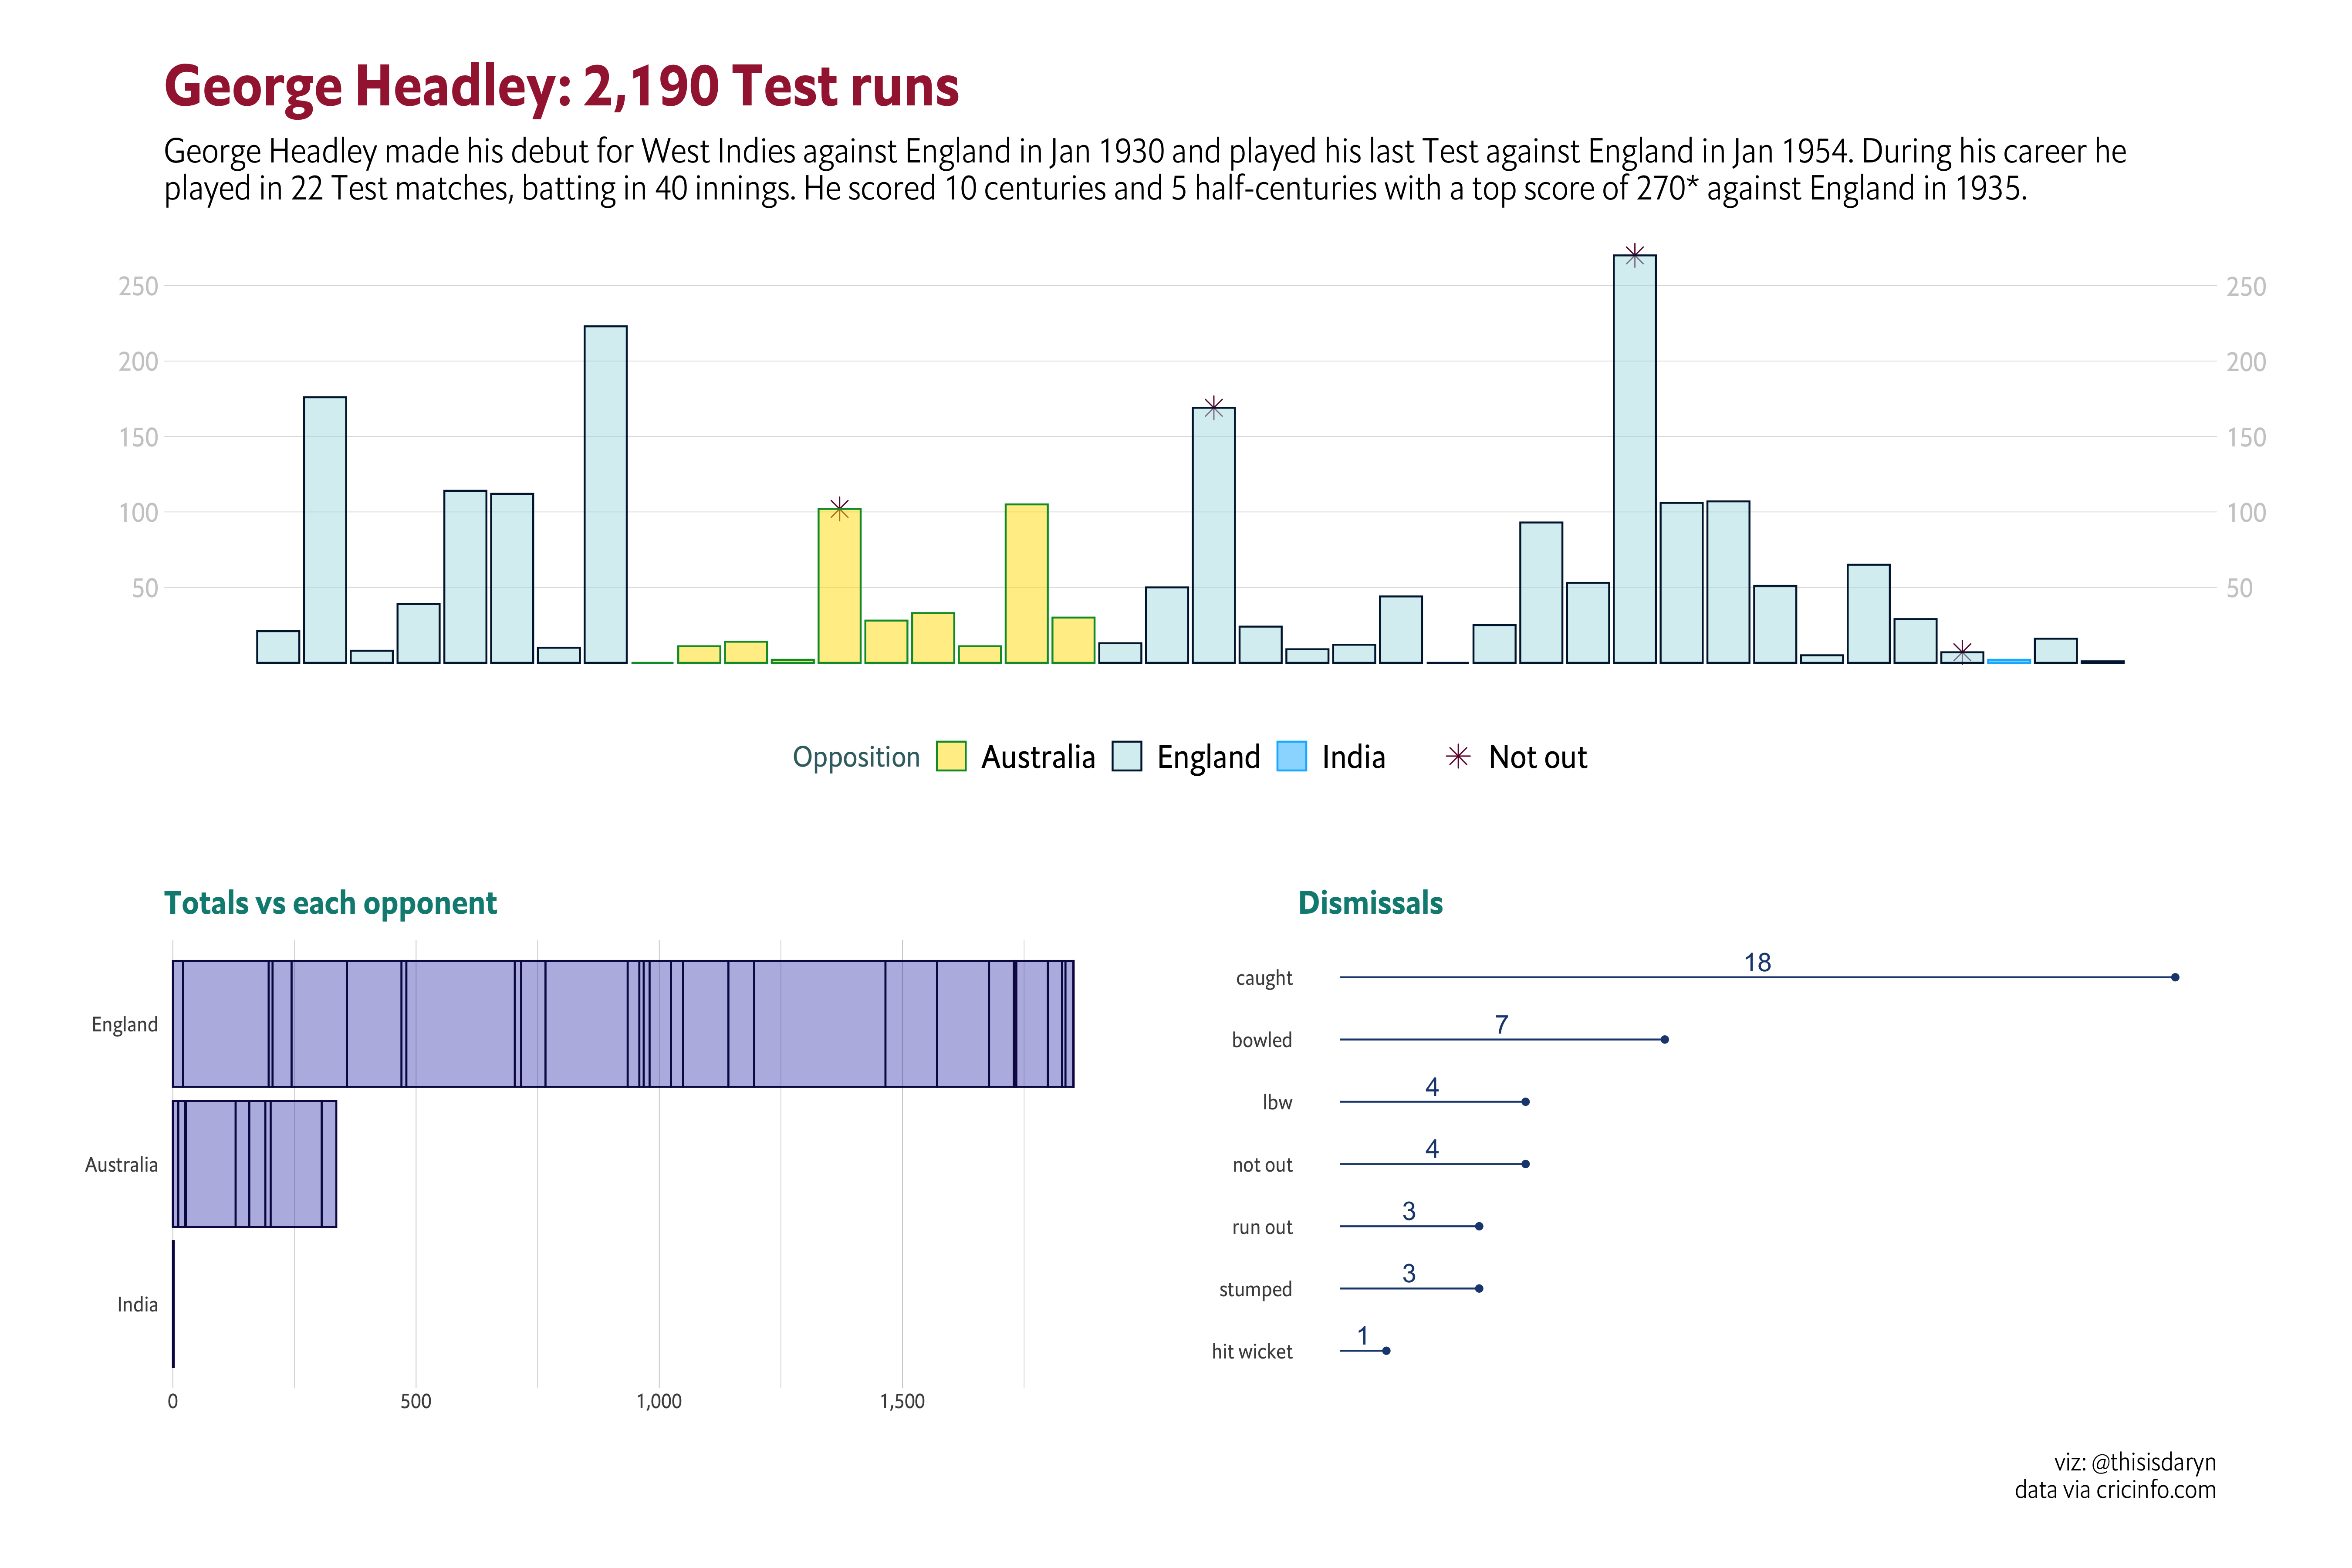
Task: Click the small blue India innings bar
Action: tap(2008, 661)
